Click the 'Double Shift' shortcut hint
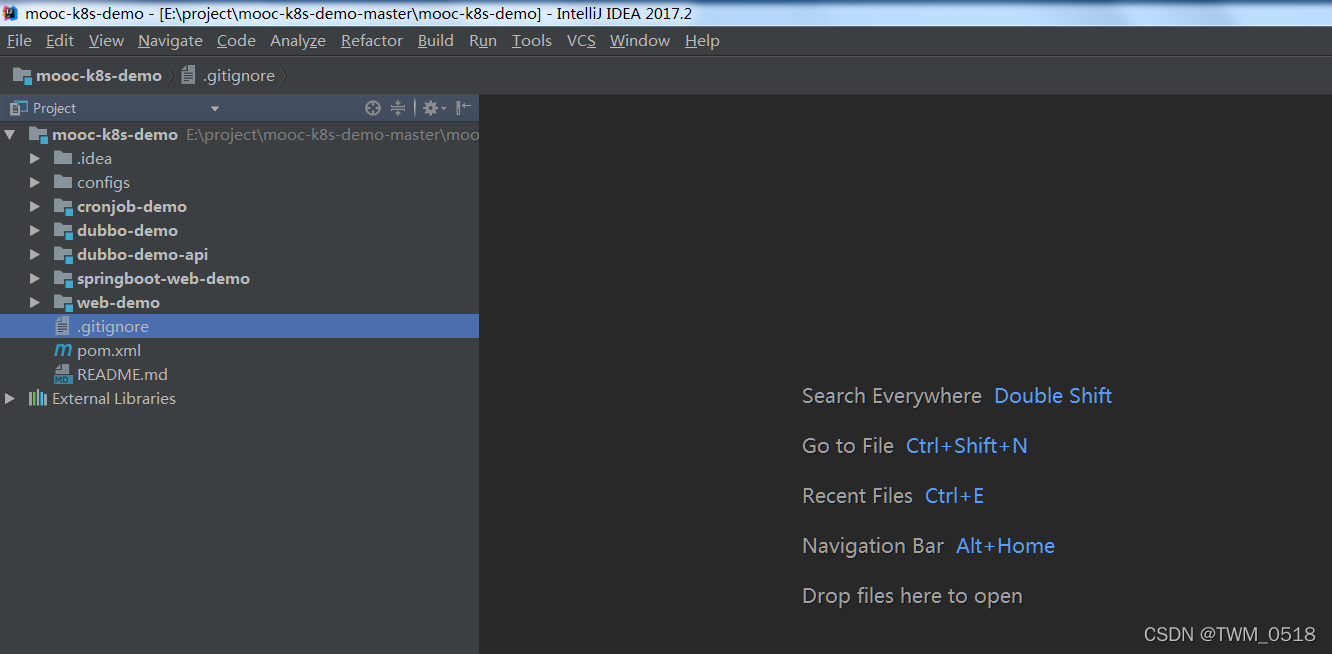 [x=1053, y=396]
